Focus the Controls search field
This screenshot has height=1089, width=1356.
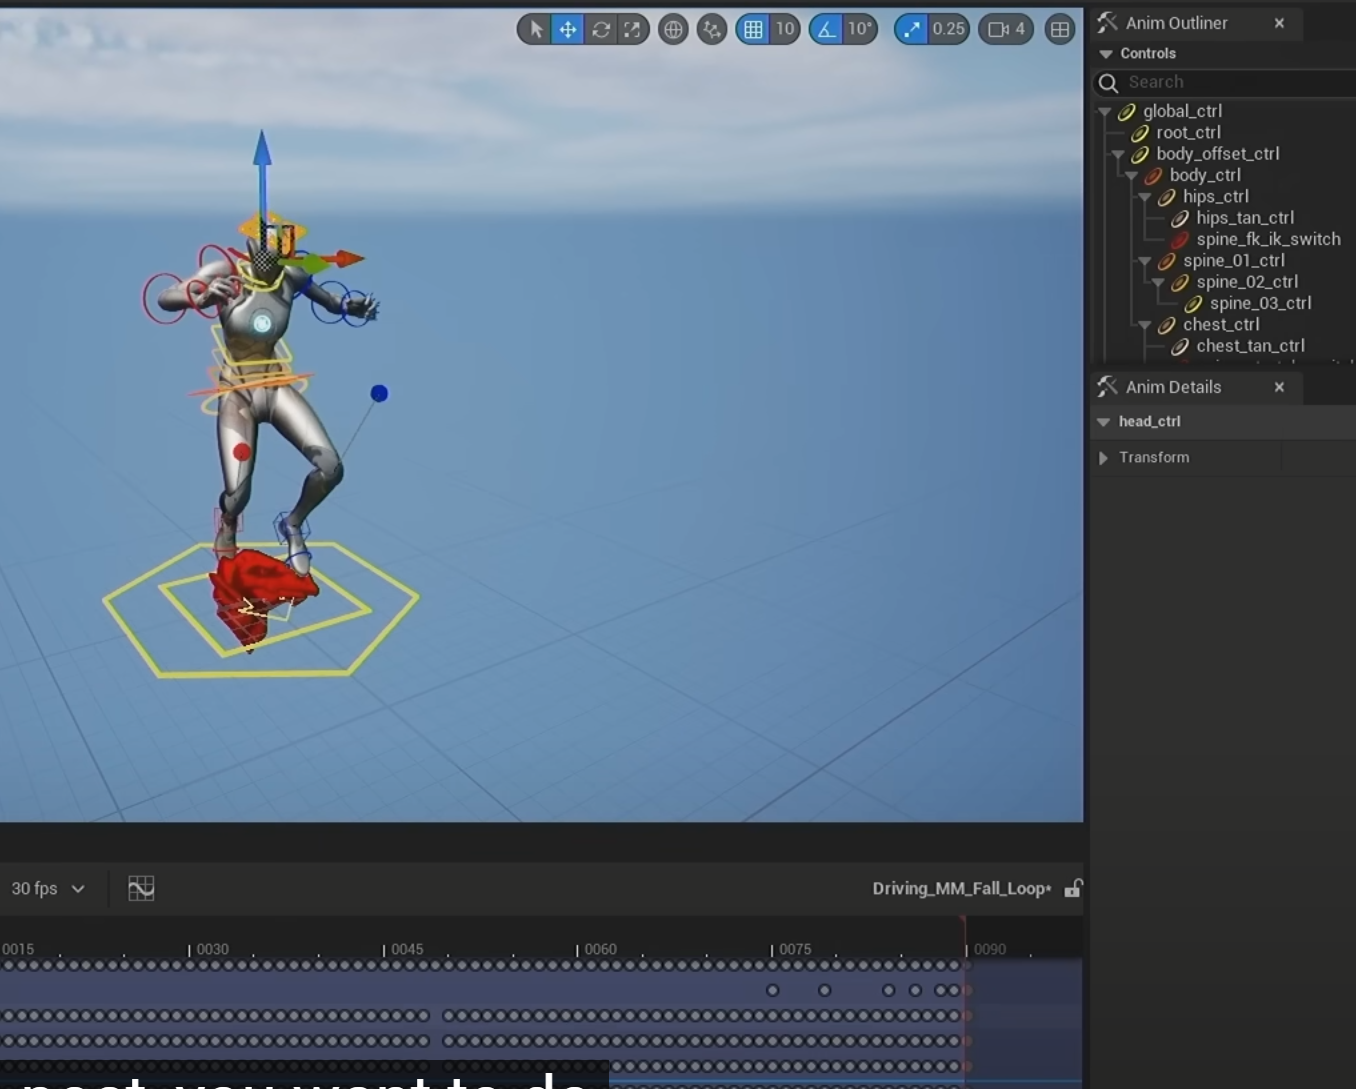pos(1225,82)
